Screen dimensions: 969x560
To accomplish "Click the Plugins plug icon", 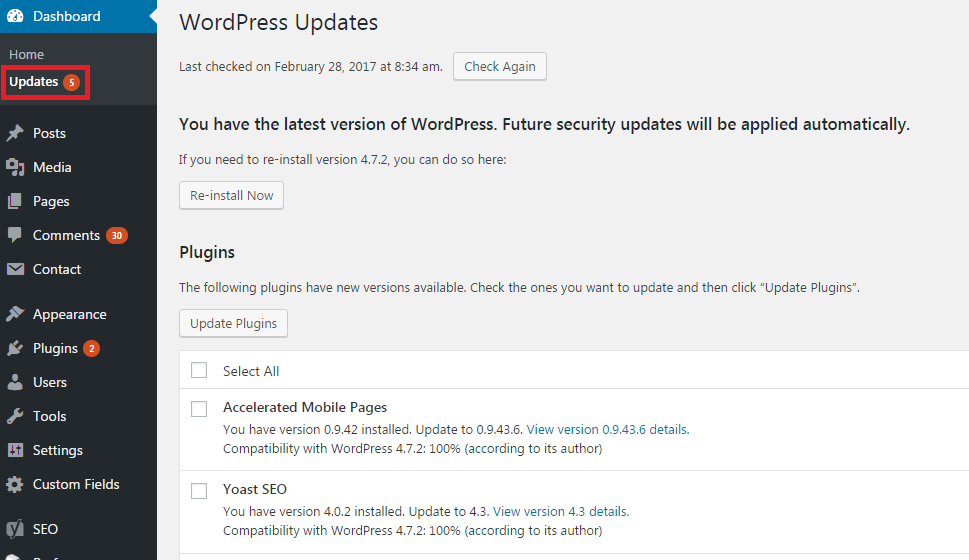I will coord(15,348).
